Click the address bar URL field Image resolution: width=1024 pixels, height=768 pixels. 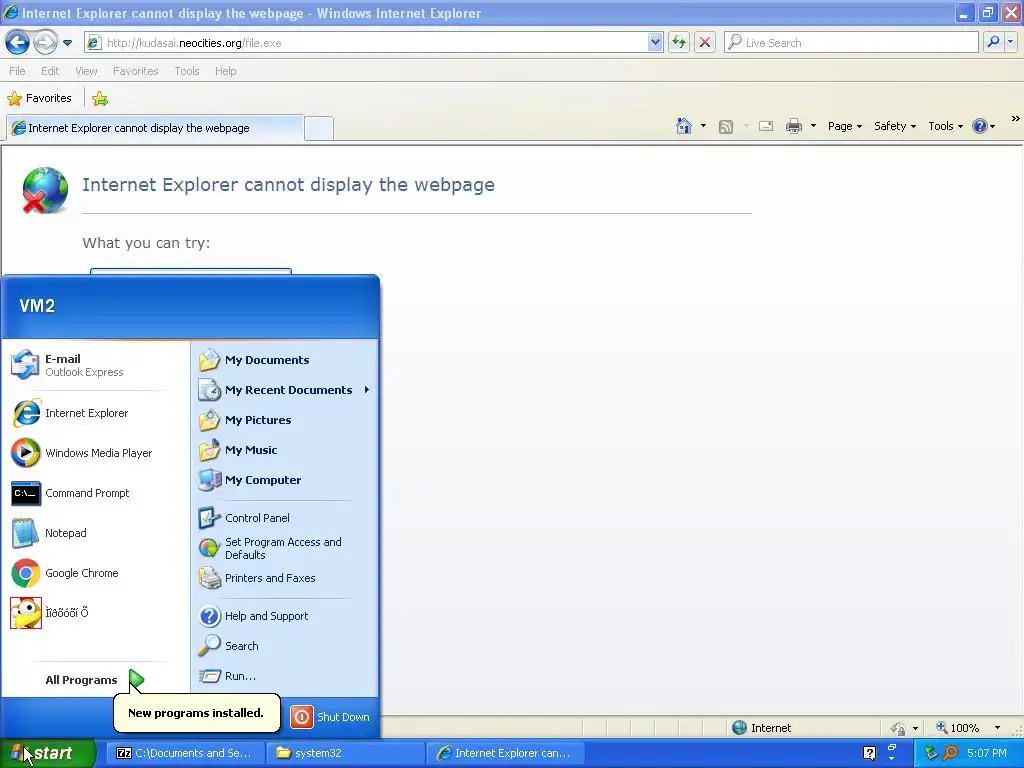coord(366,43)
